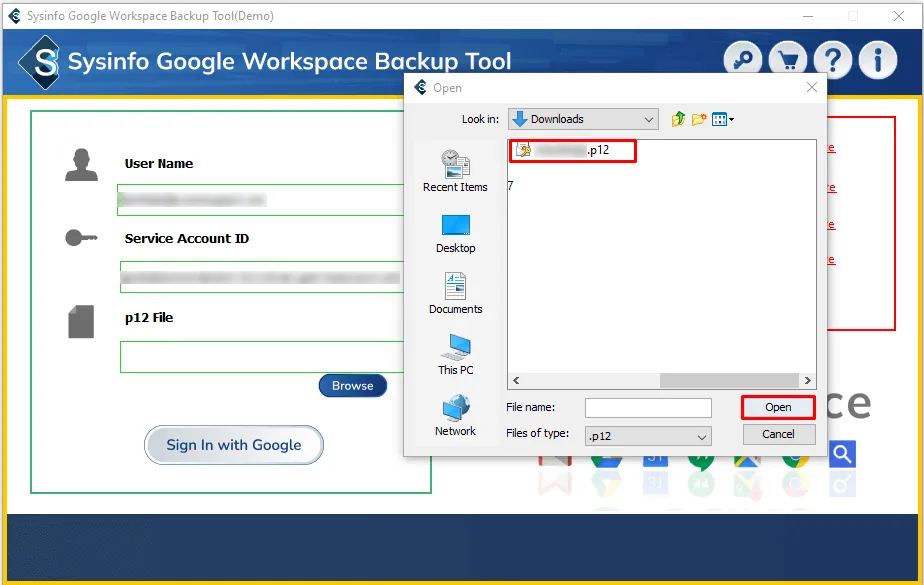Open the shopping cart buy icon
Viewport: 924px width, 585px height.
[788, 60]
